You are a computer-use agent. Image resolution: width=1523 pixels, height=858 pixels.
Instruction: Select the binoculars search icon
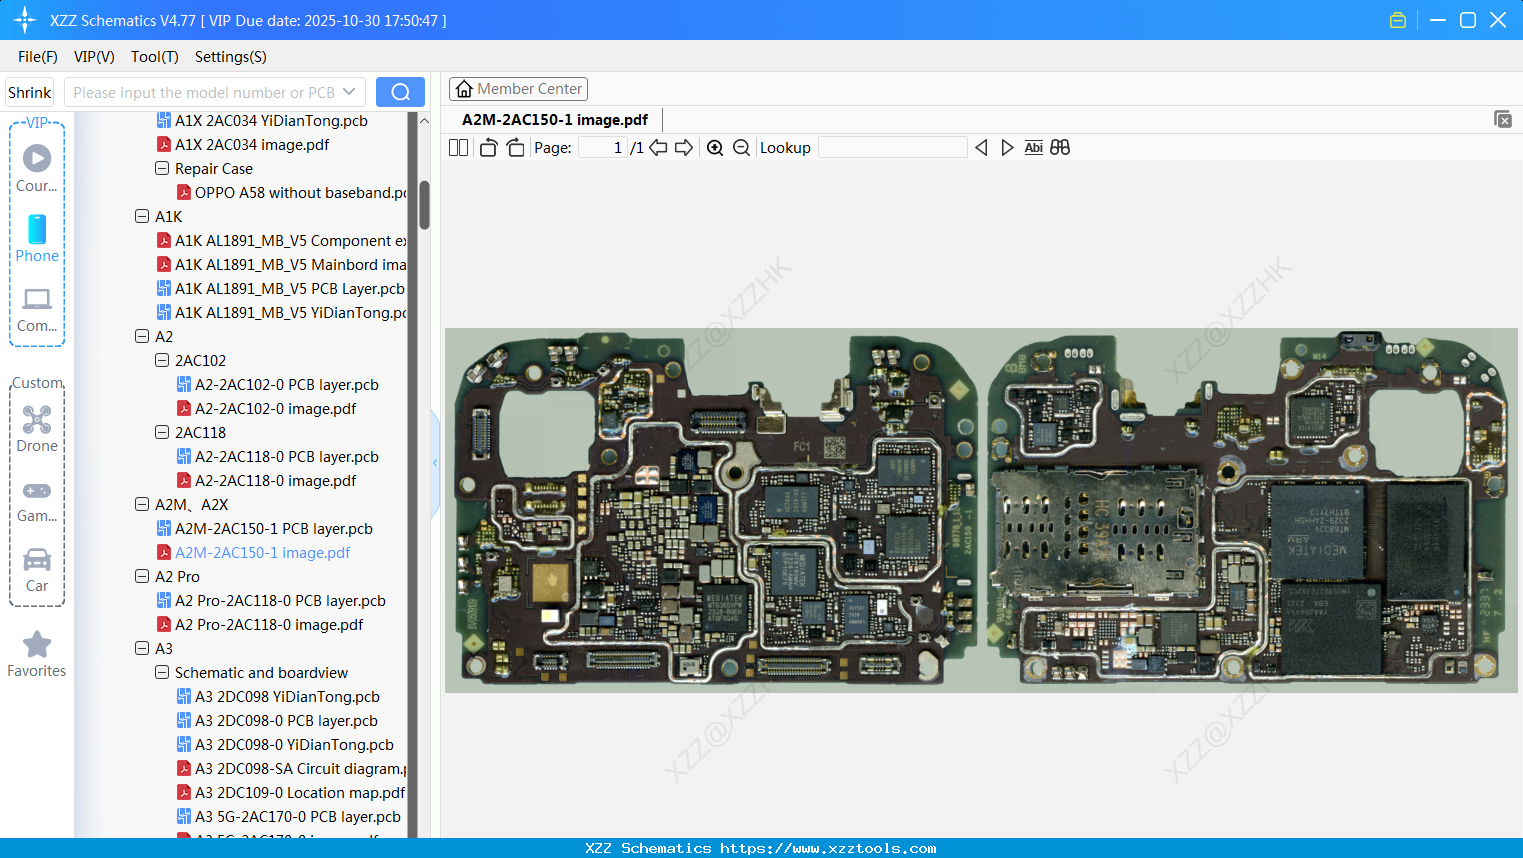tap(1060, 147)
